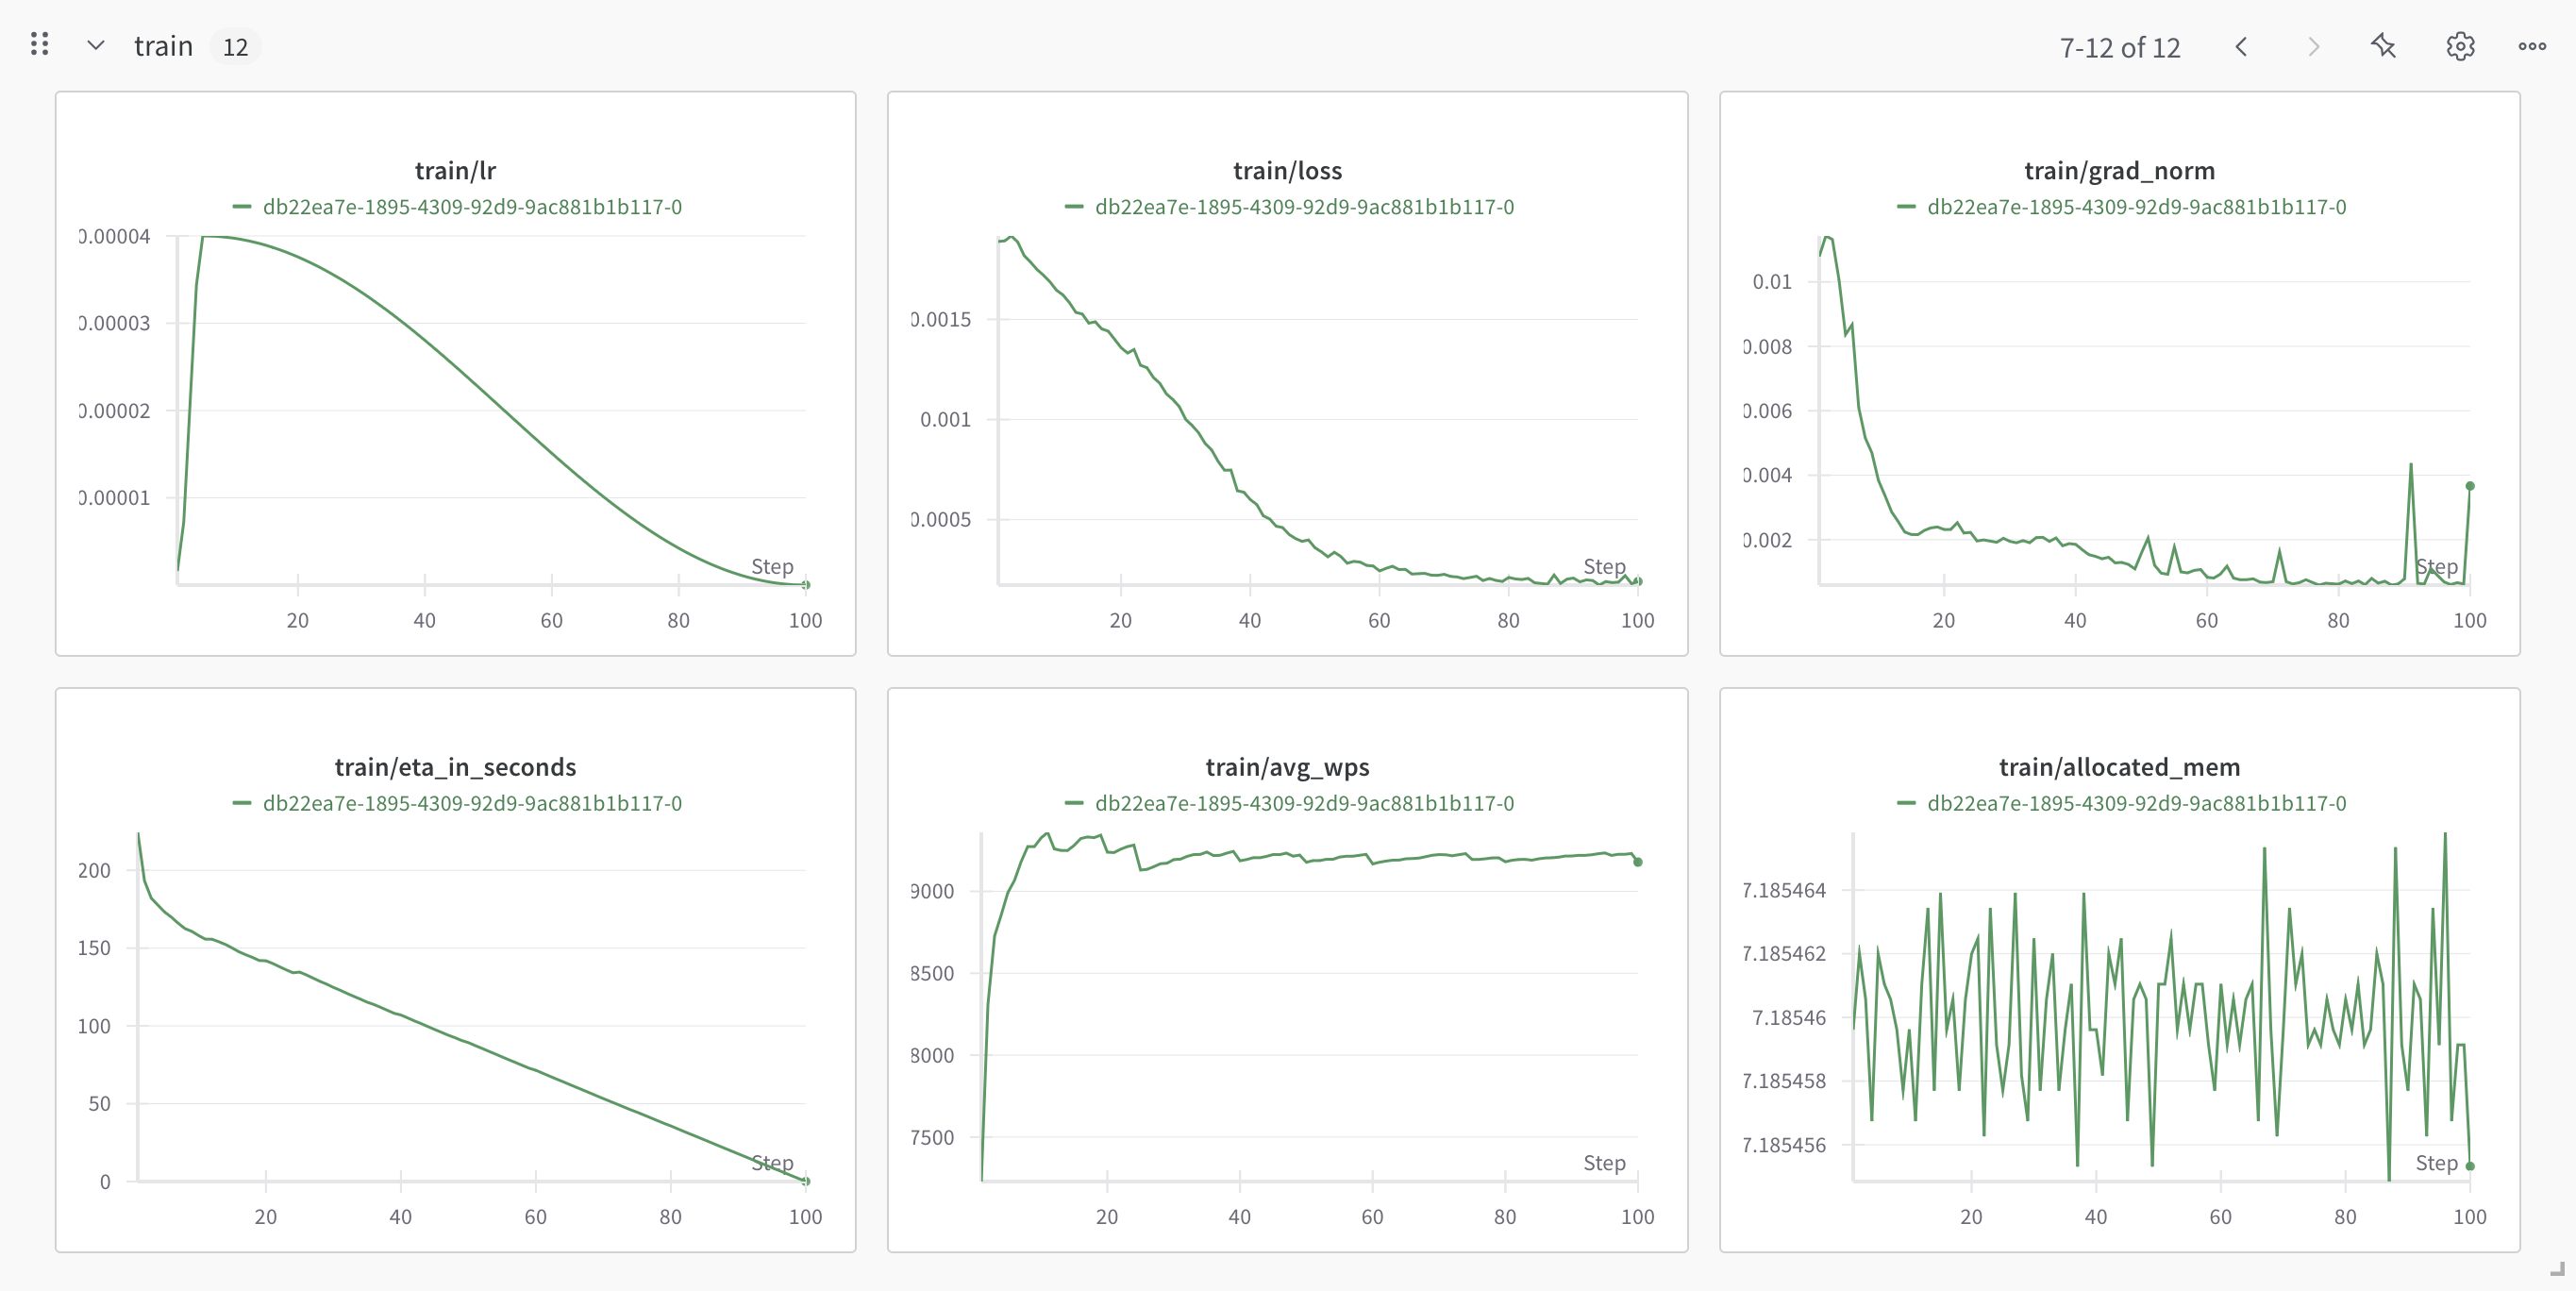Click the train/lr legend run name

click(471, 207)
